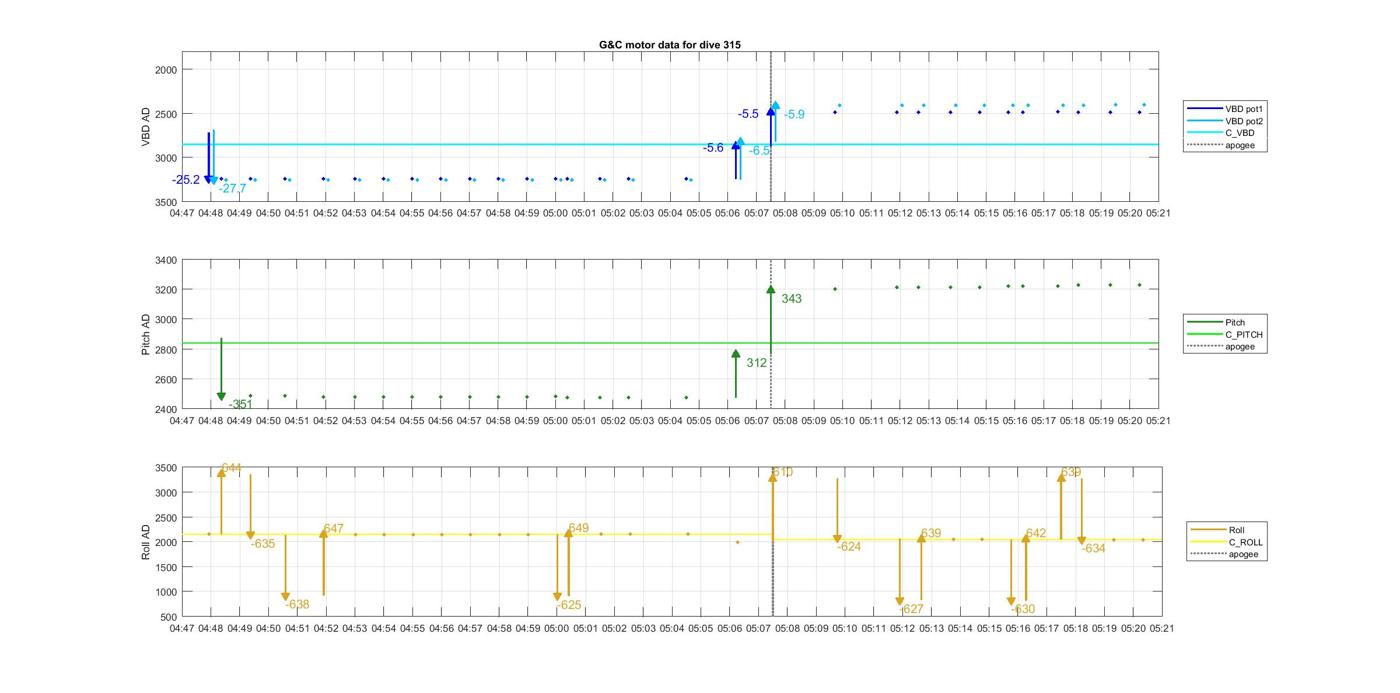Click the '-630' roll annotation
Image resolution: width=1400 pixels, height=693 pixels.
[1022, 609]
